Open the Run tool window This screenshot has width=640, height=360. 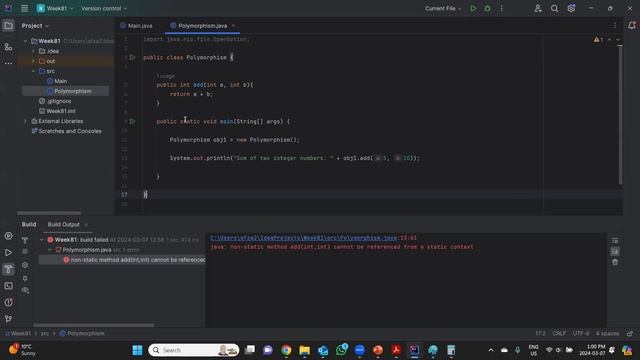[8, 253]
